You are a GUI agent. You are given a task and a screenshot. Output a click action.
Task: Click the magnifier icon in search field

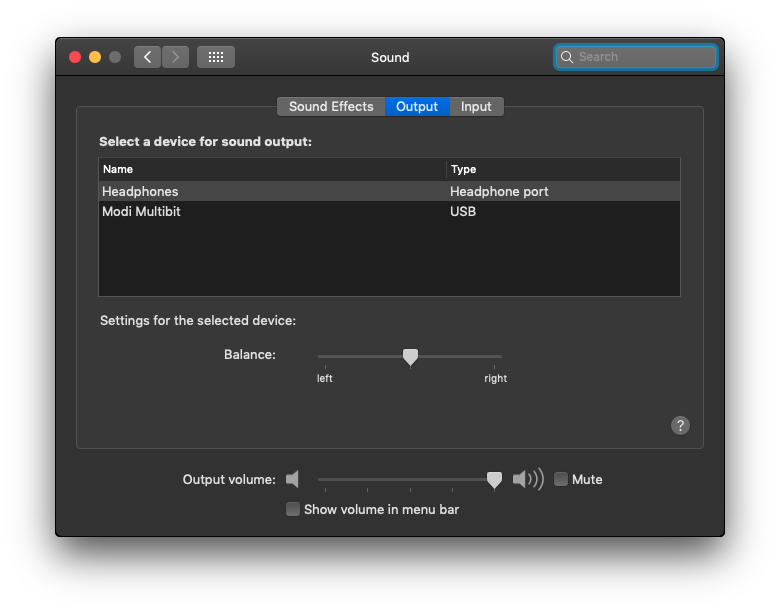point(567,57)
